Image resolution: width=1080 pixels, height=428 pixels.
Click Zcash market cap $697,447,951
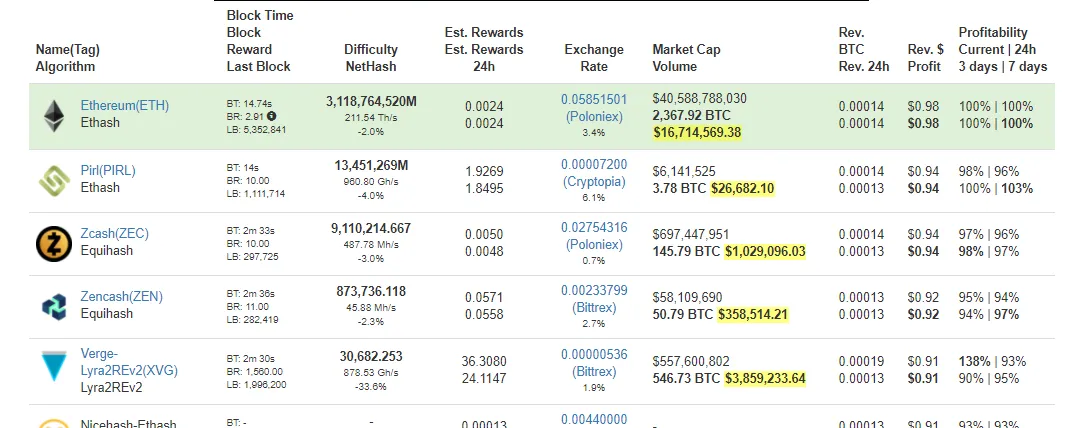point(691,235)
